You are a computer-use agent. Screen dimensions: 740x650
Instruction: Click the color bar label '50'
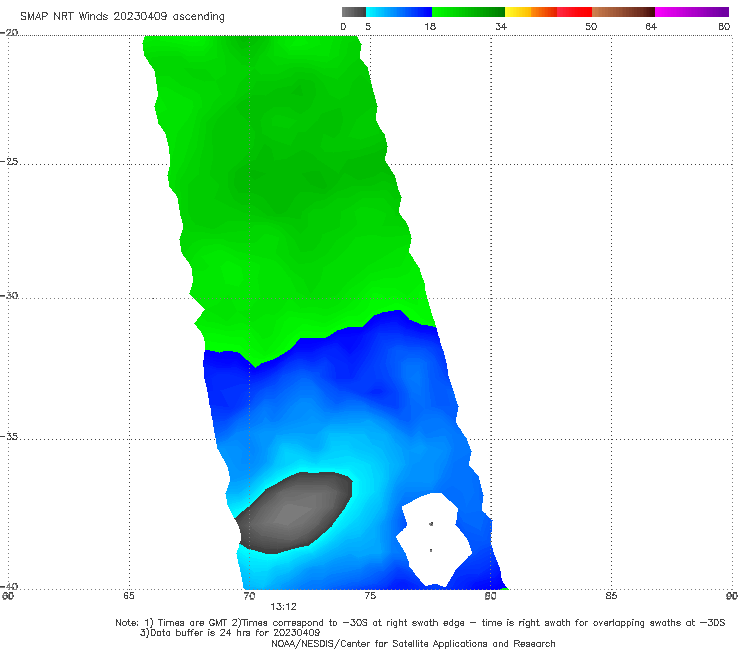(x=591, y=27)
